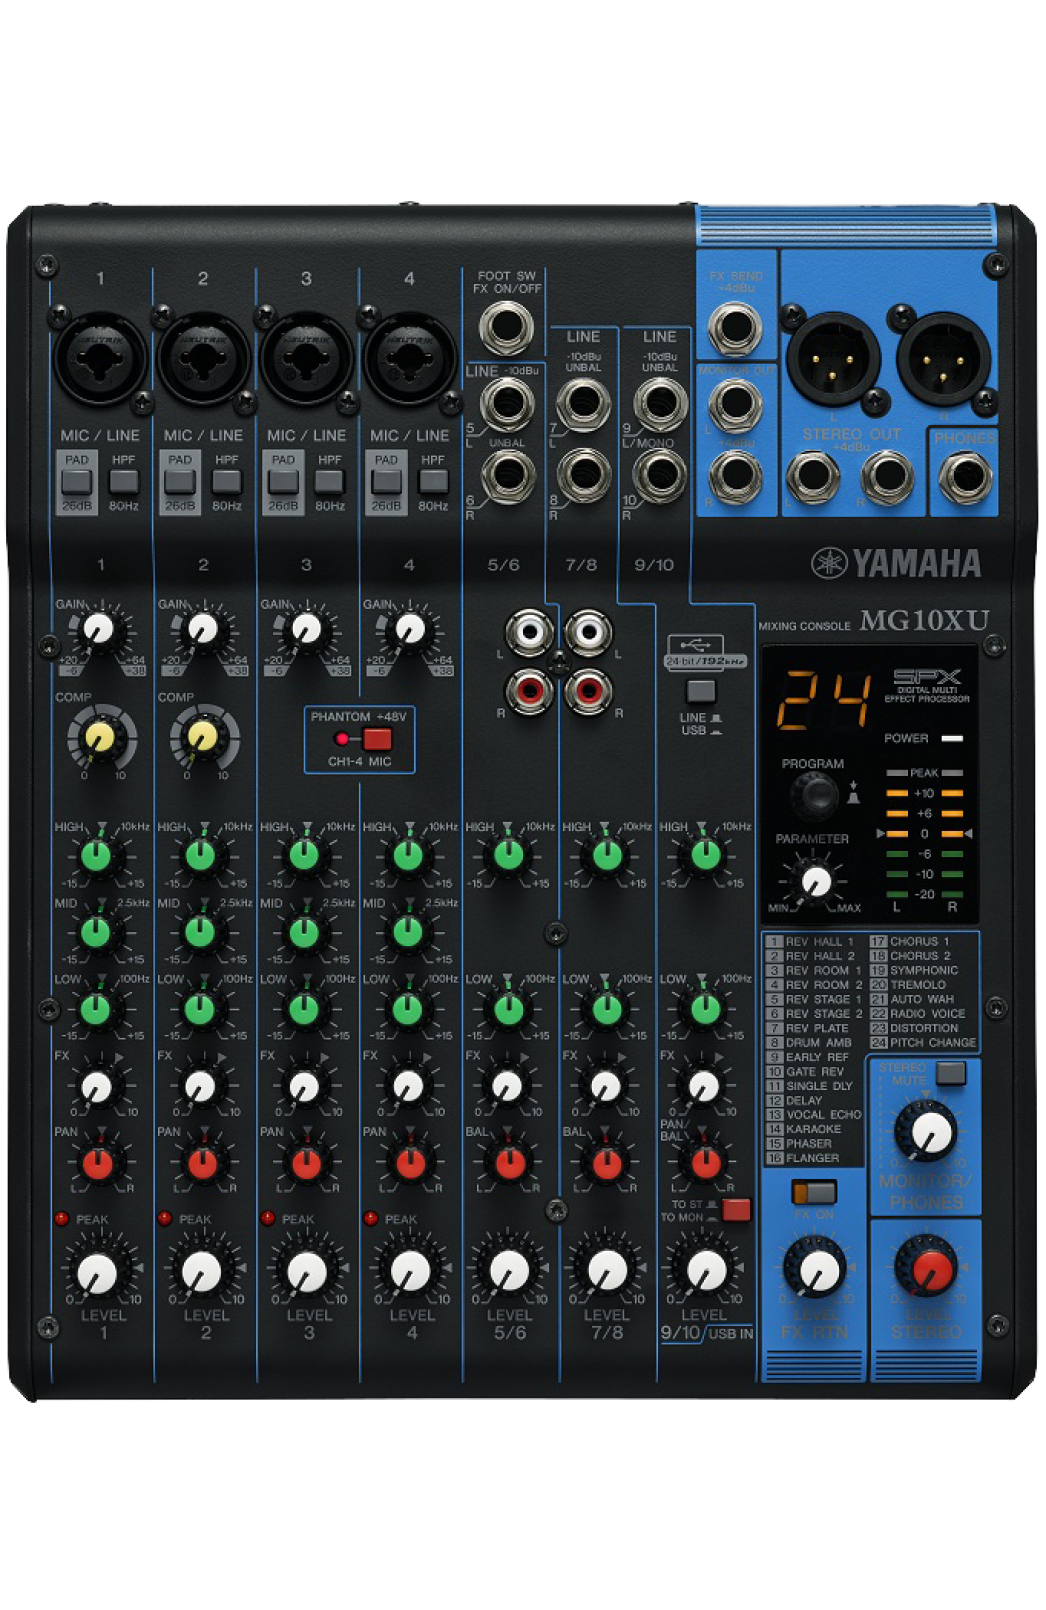Toggle the HPF 80Hz switch on channel 1

click(124, 482)
